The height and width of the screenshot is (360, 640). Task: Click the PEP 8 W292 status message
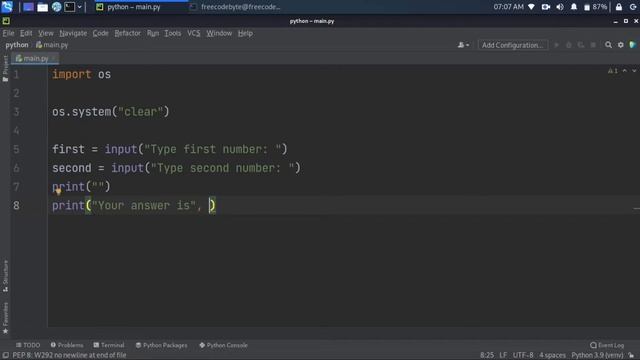tap(69, 355)
